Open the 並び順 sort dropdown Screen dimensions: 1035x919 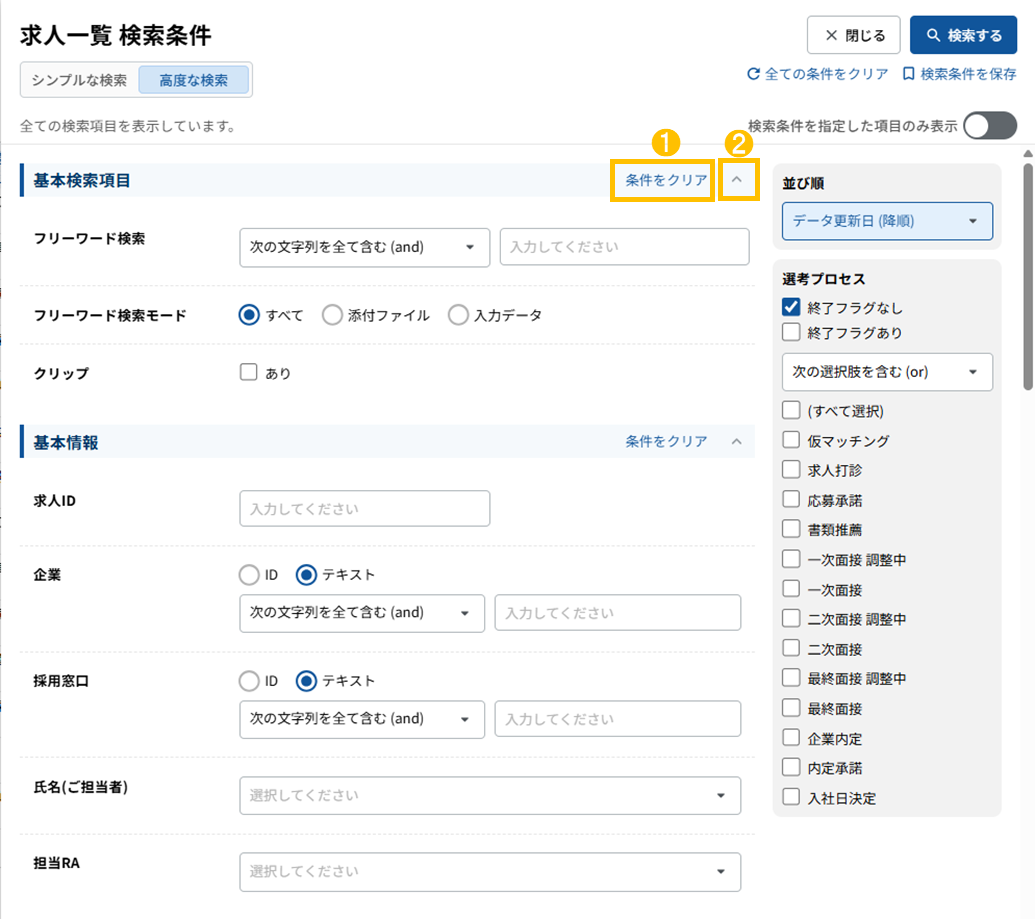[x=887, y=221]
